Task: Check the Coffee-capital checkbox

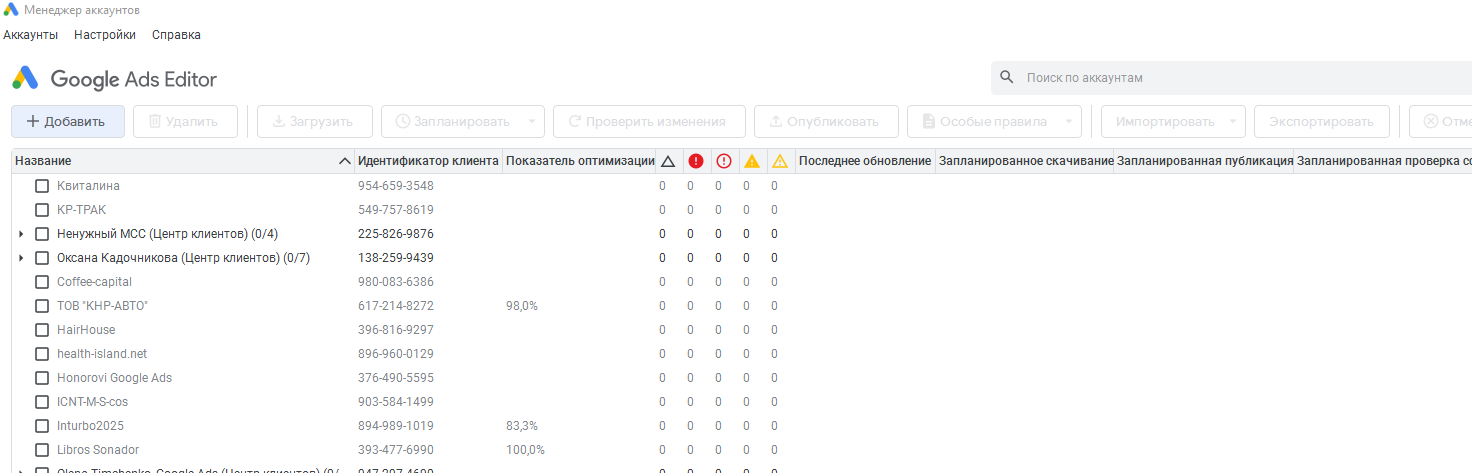Action: [42, 282]
